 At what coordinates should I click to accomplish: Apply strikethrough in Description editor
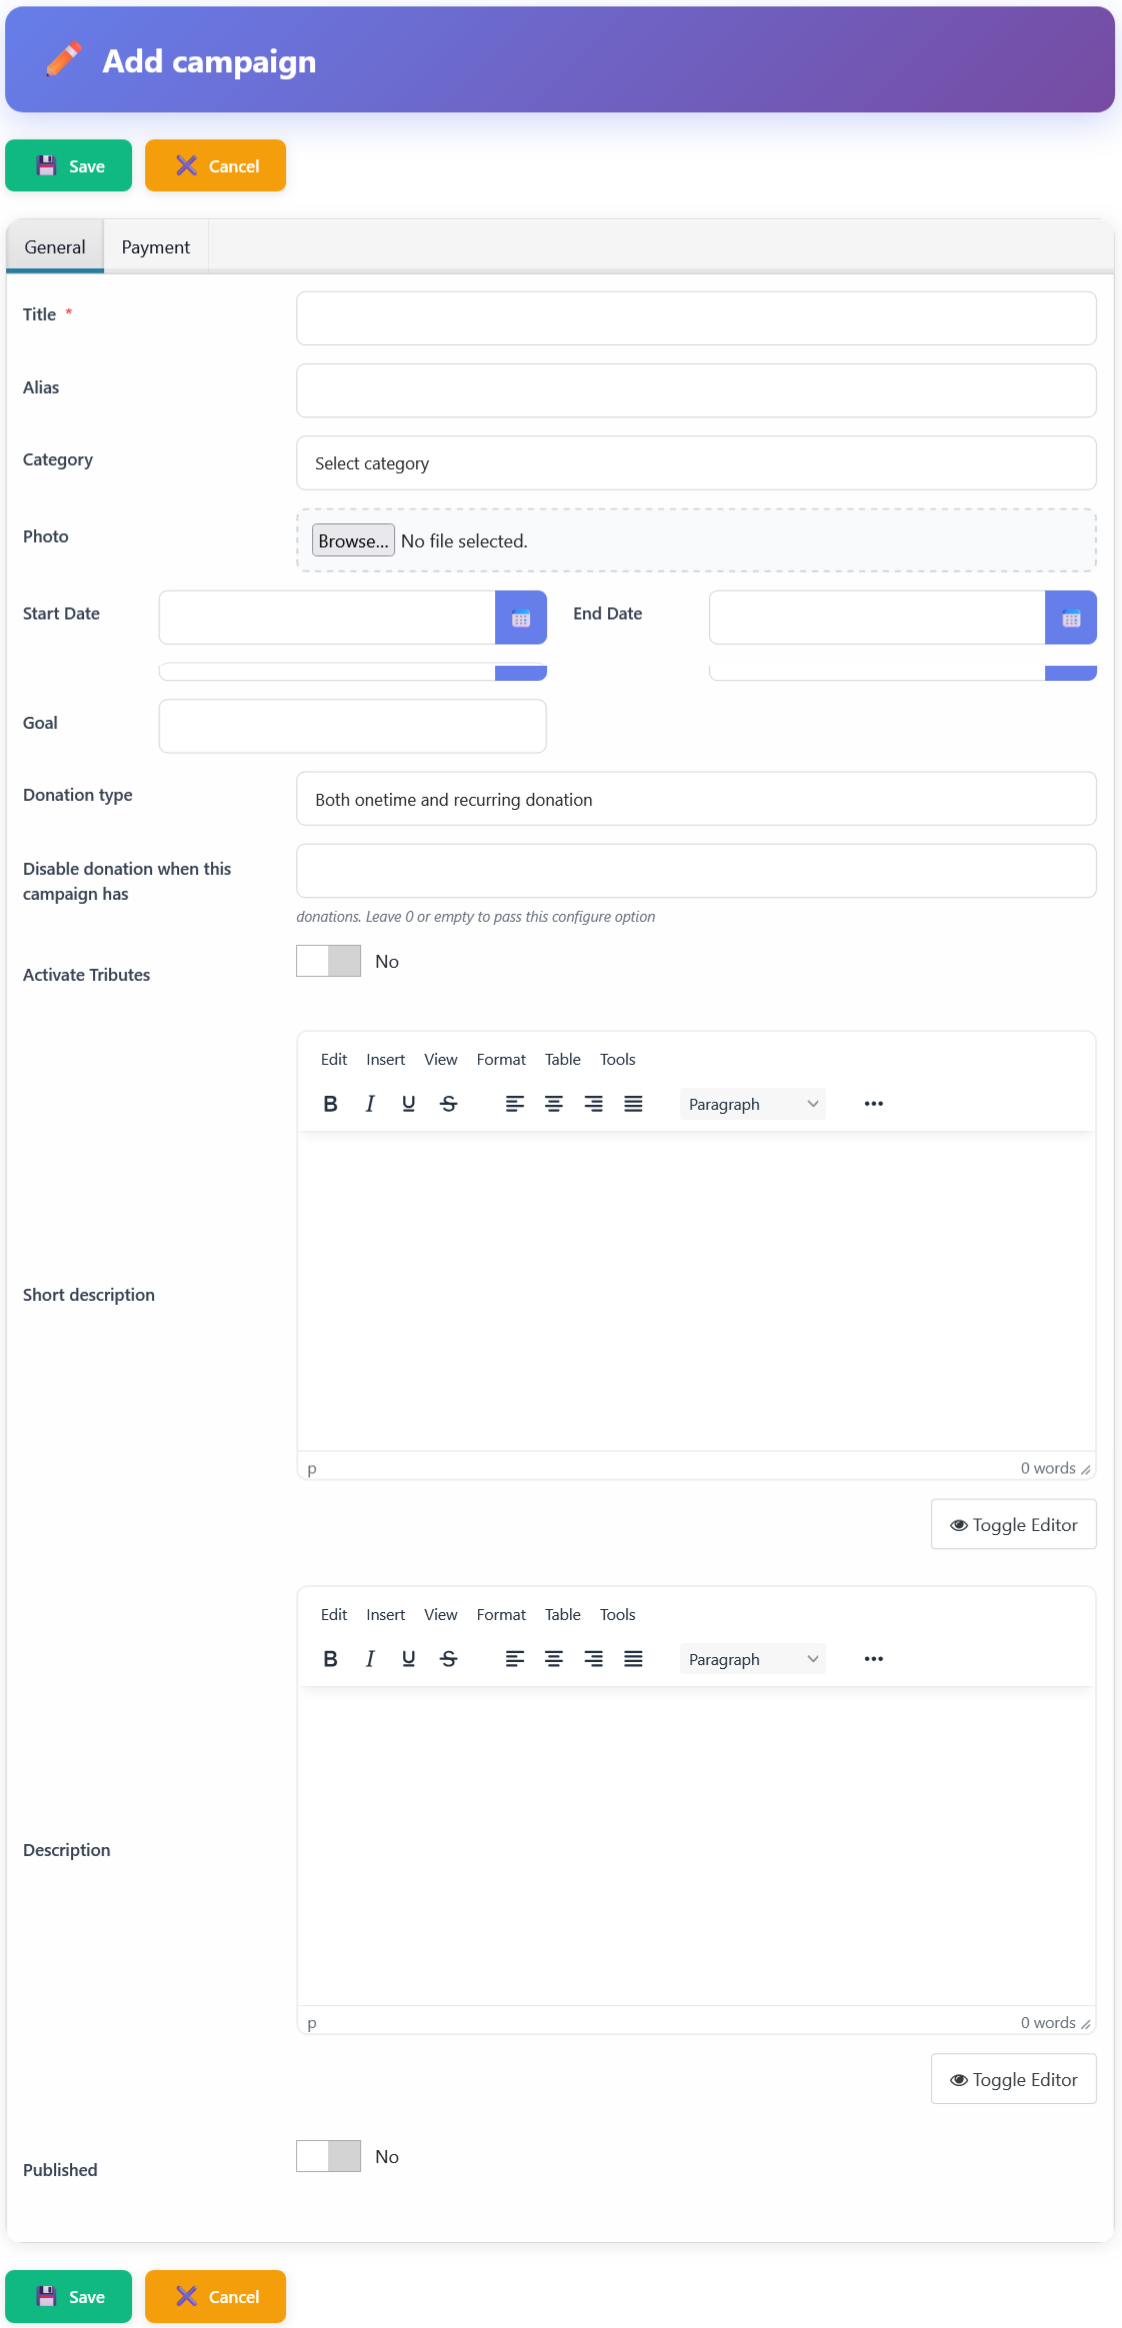[449, 1659]
